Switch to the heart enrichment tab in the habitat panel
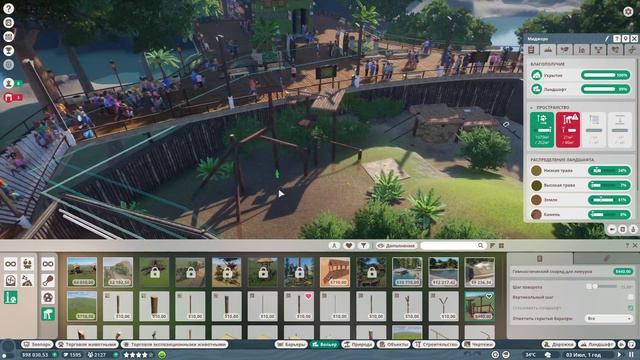Screen dimensions: 640x360 coord(615,50)
